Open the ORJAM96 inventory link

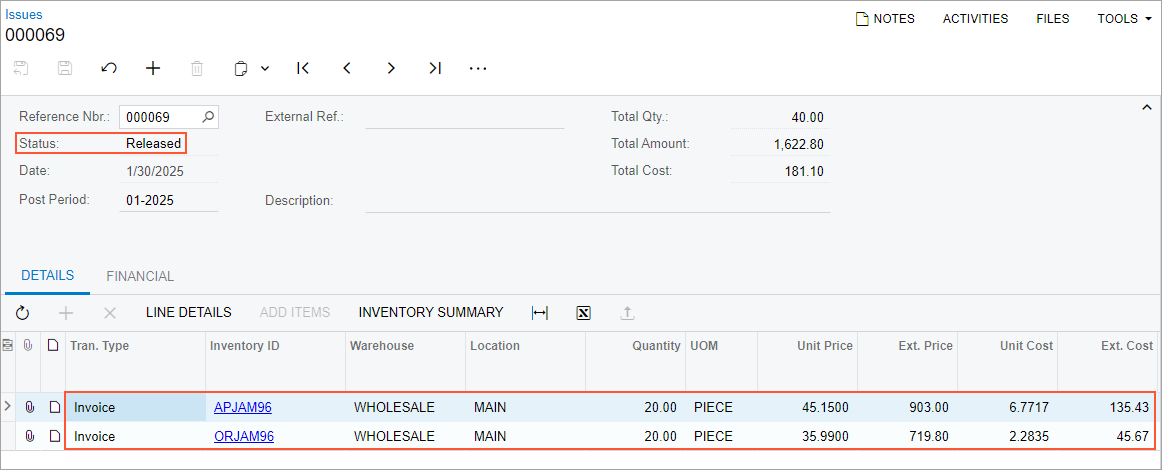[244, 436]
